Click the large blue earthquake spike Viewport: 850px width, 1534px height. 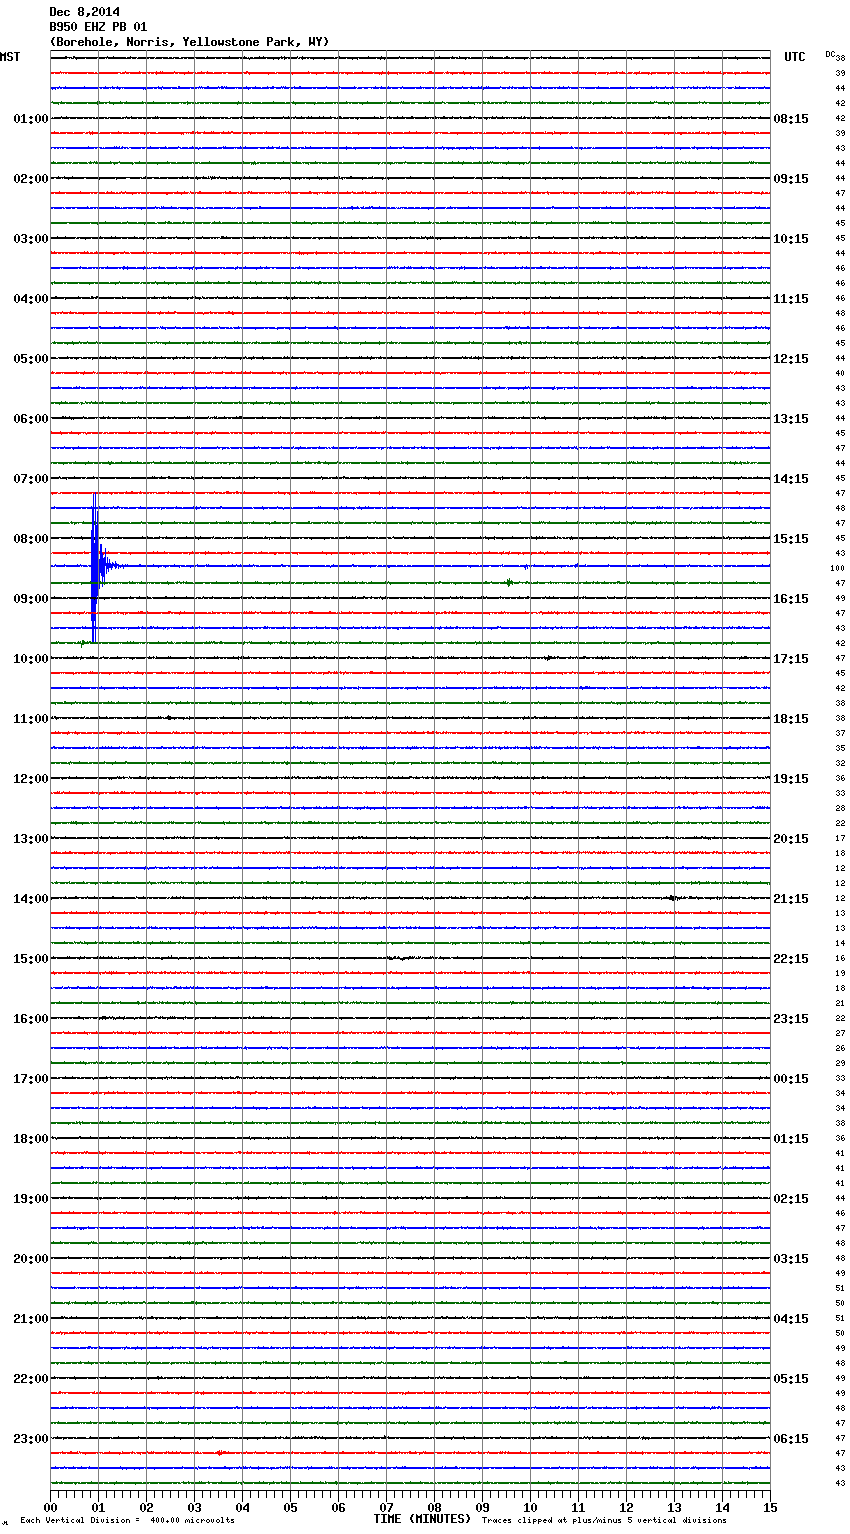(95, 566)
